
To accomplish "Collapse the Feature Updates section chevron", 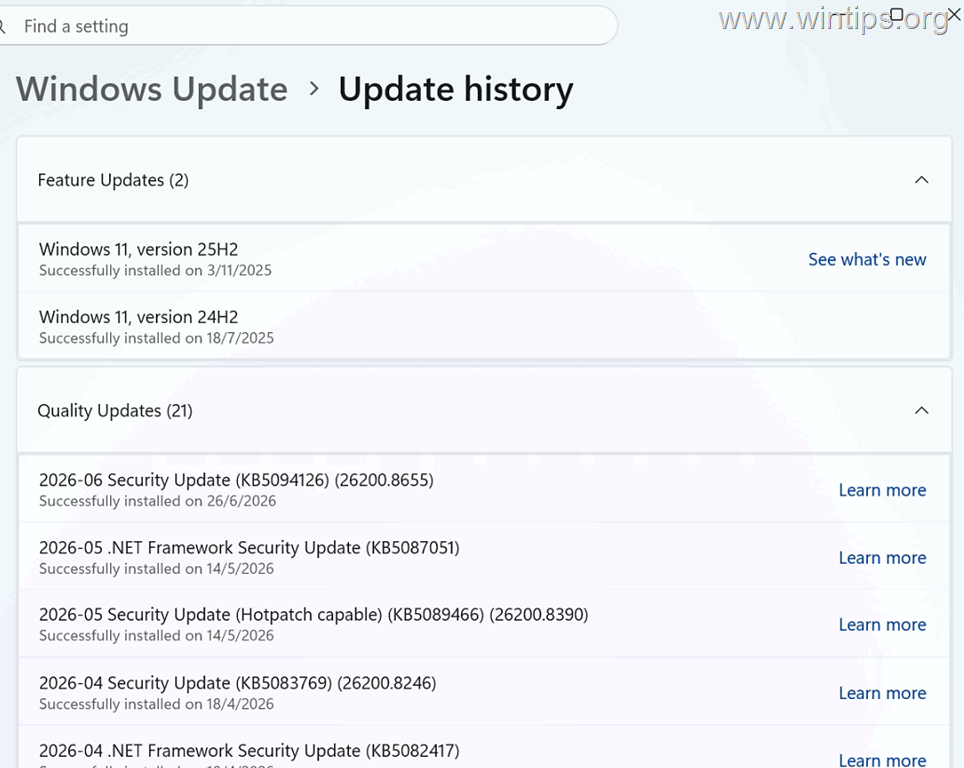I will tap(921, 180).
